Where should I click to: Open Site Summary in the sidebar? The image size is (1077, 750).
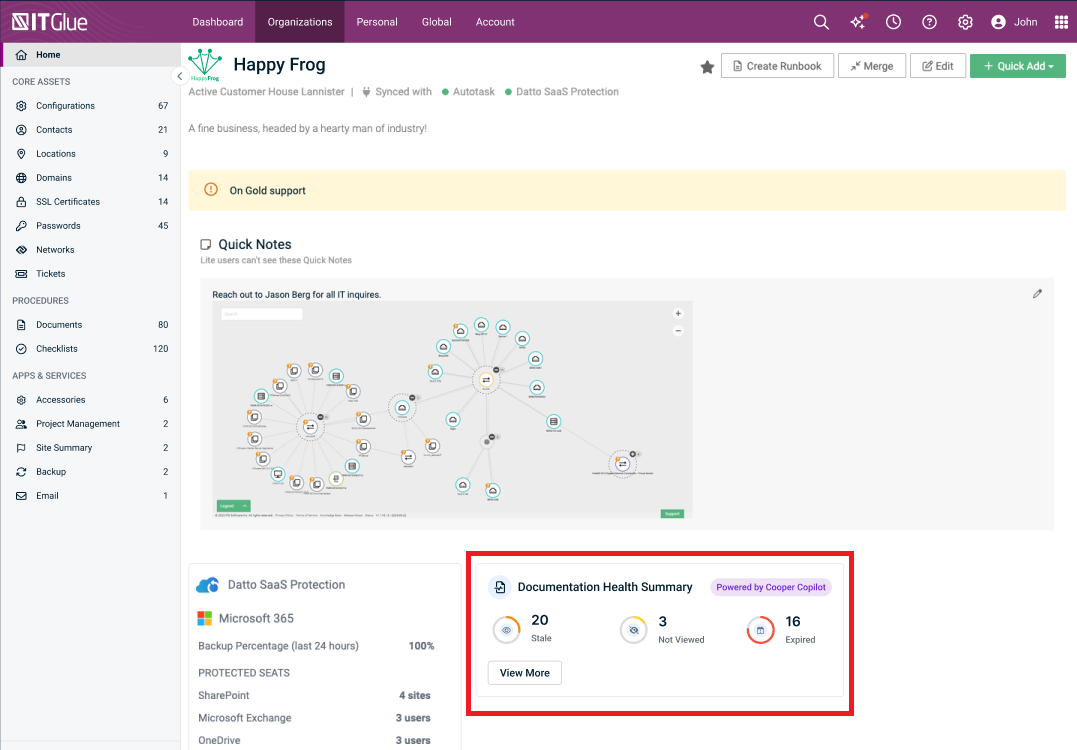pyautogui.click(x=91, y=448)
